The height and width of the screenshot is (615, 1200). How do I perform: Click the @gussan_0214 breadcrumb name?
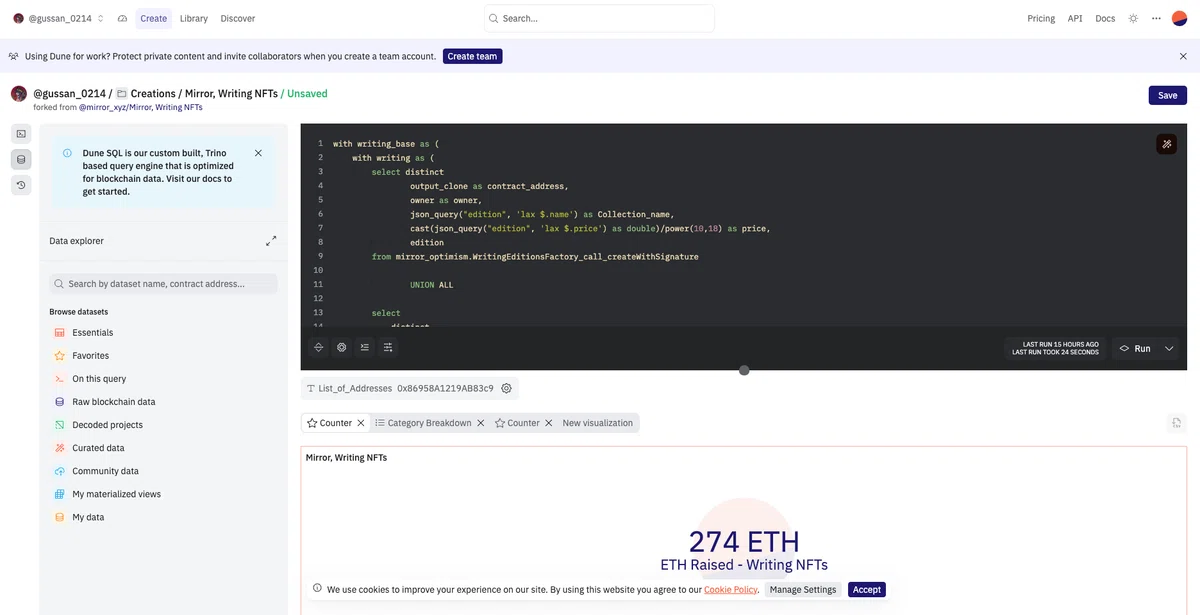69,93
